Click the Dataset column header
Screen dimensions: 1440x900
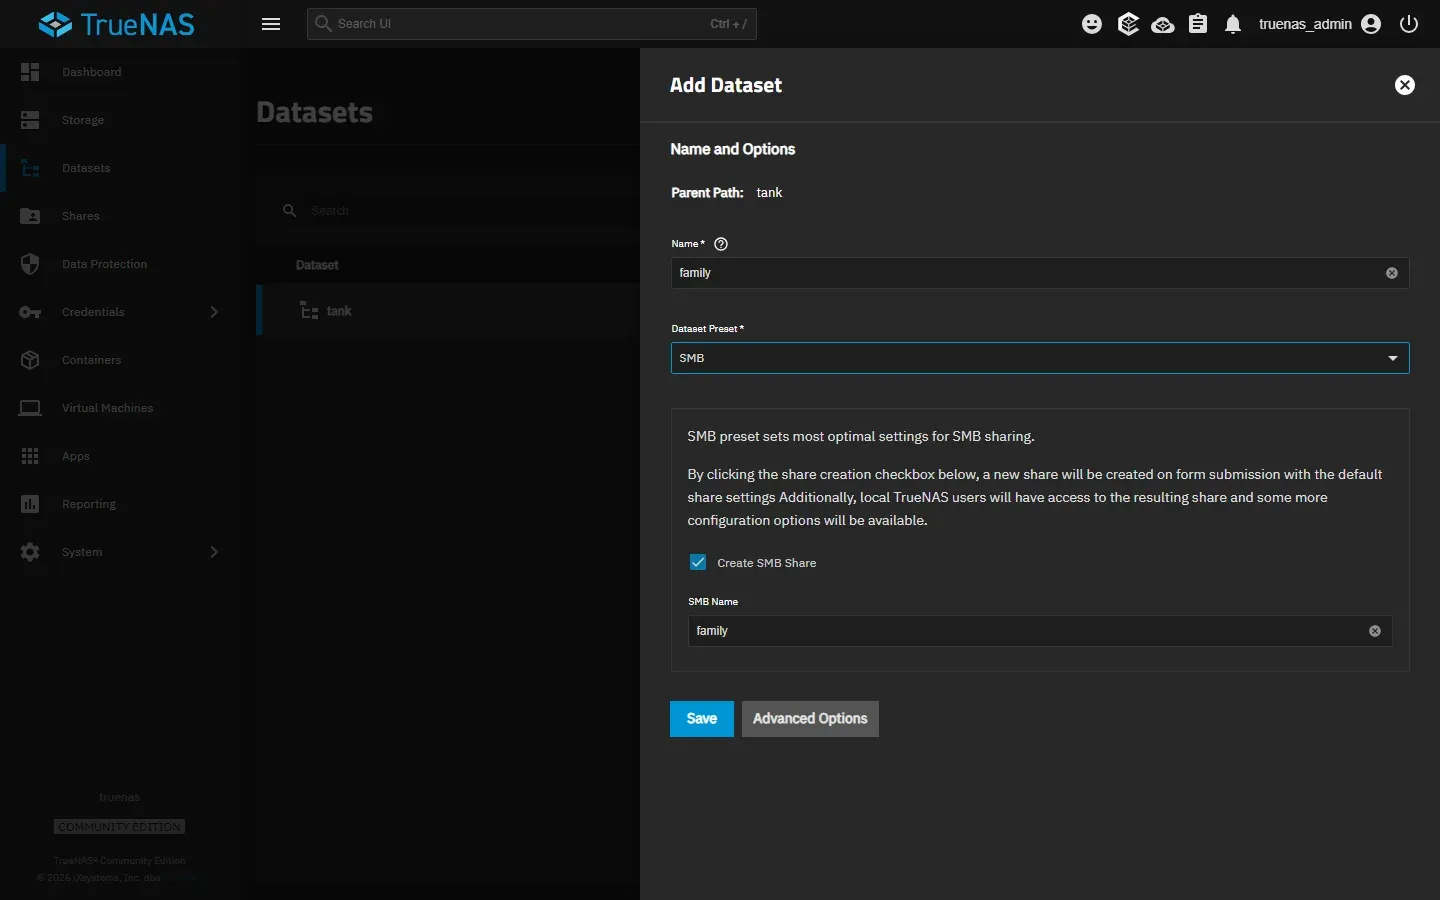tap(317, 265)
